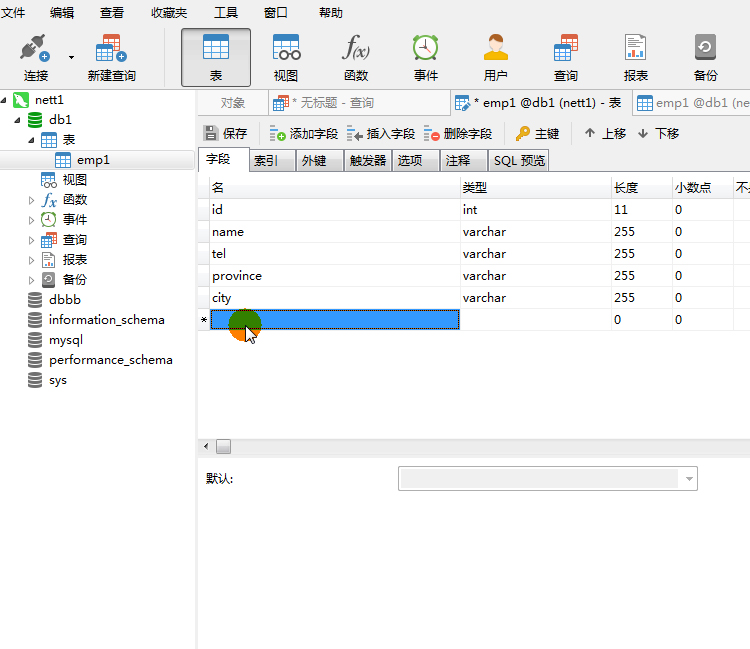Viewport: 750px width, 649px height.
Task: Click the 报表 report toolbar icon
Action: (x=636, y=56)
